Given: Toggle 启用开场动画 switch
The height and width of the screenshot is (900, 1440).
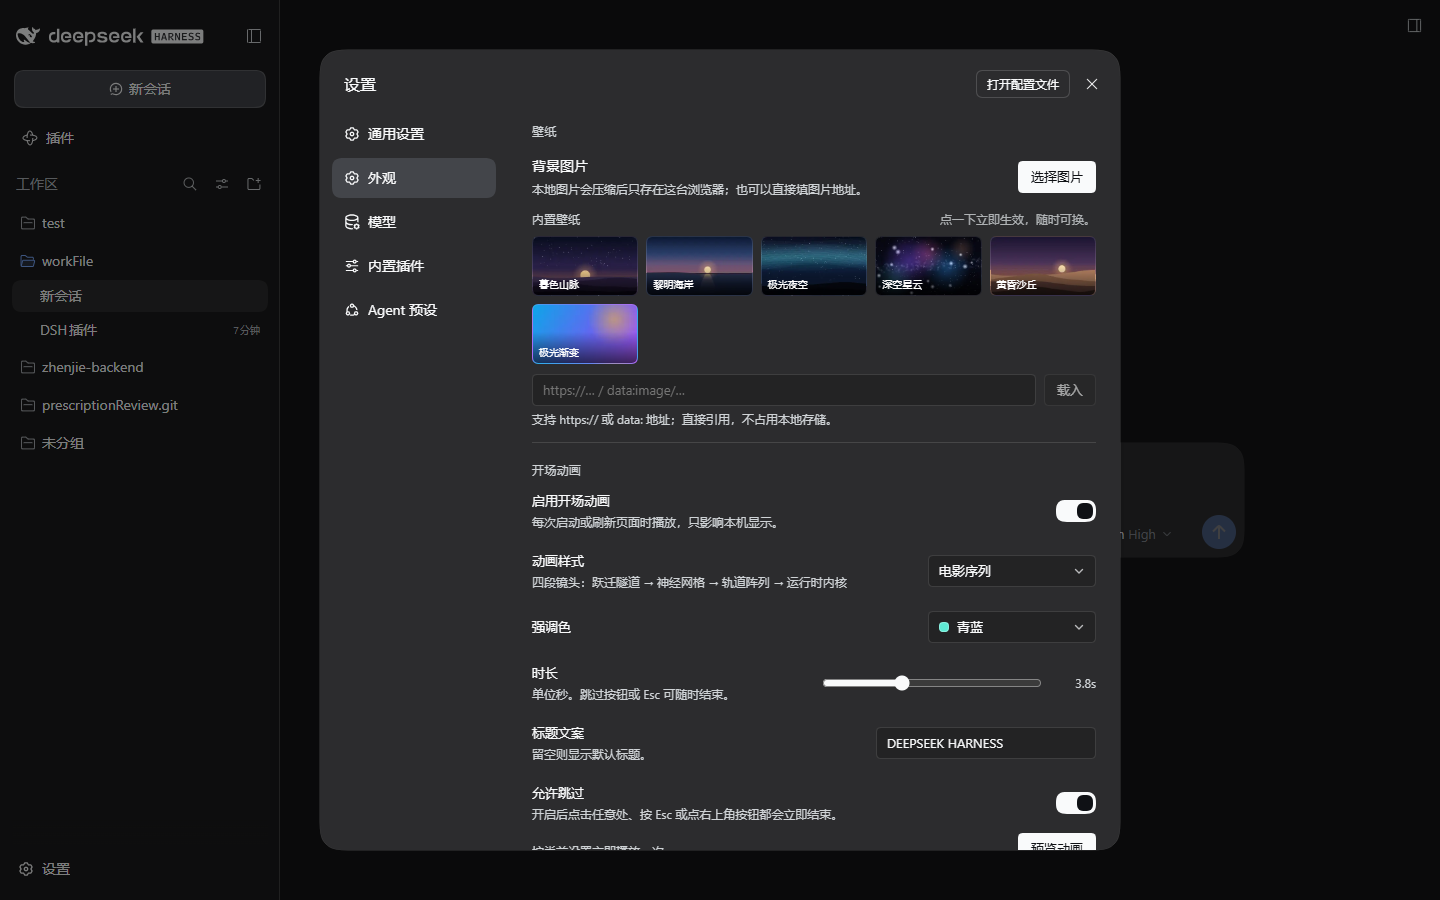Looking at the screenshot, I should [x=1076, y=511].
